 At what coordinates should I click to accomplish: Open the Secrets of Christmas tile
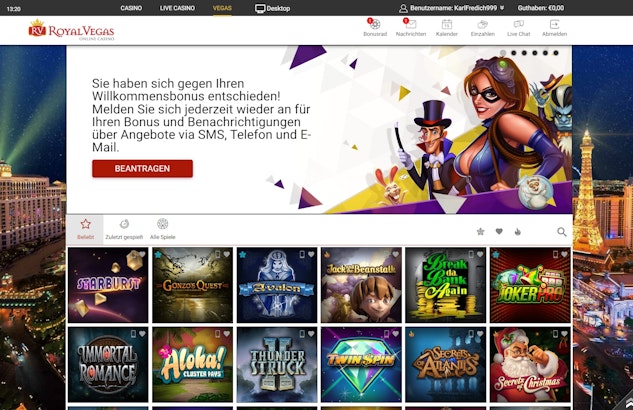point(530,364)
